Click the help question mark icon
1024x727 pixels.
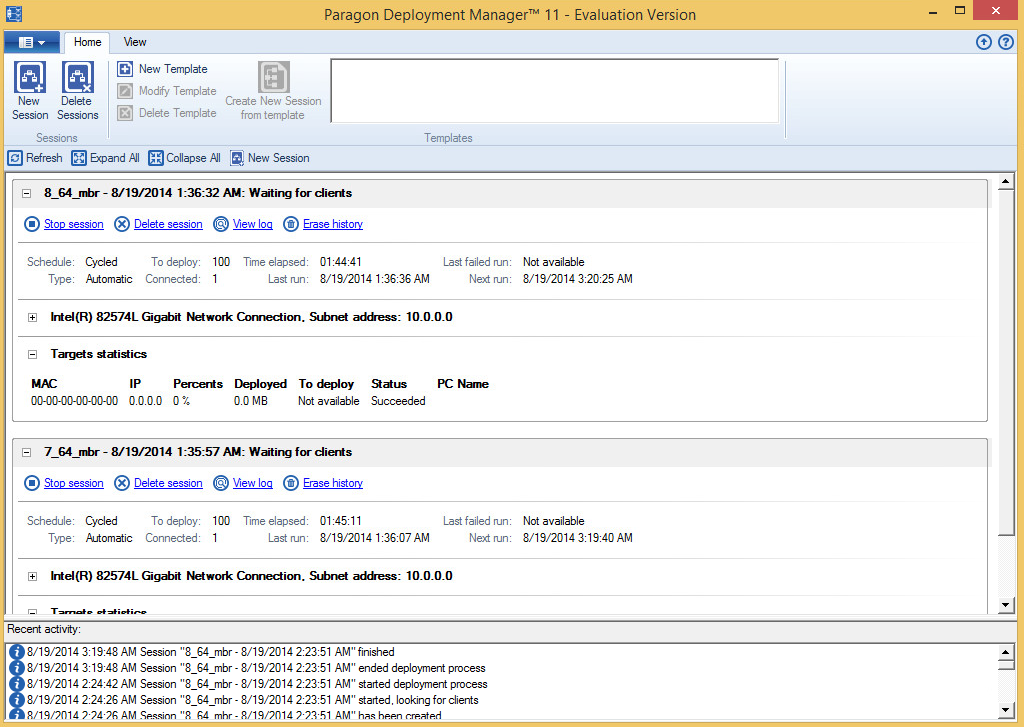pyautogui.click(x=1006, y=42)
